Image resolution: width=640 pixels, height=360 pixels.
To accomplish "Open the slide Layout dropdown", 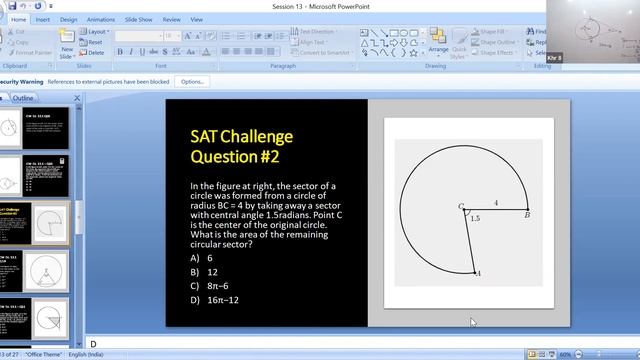I will point(94,31).
